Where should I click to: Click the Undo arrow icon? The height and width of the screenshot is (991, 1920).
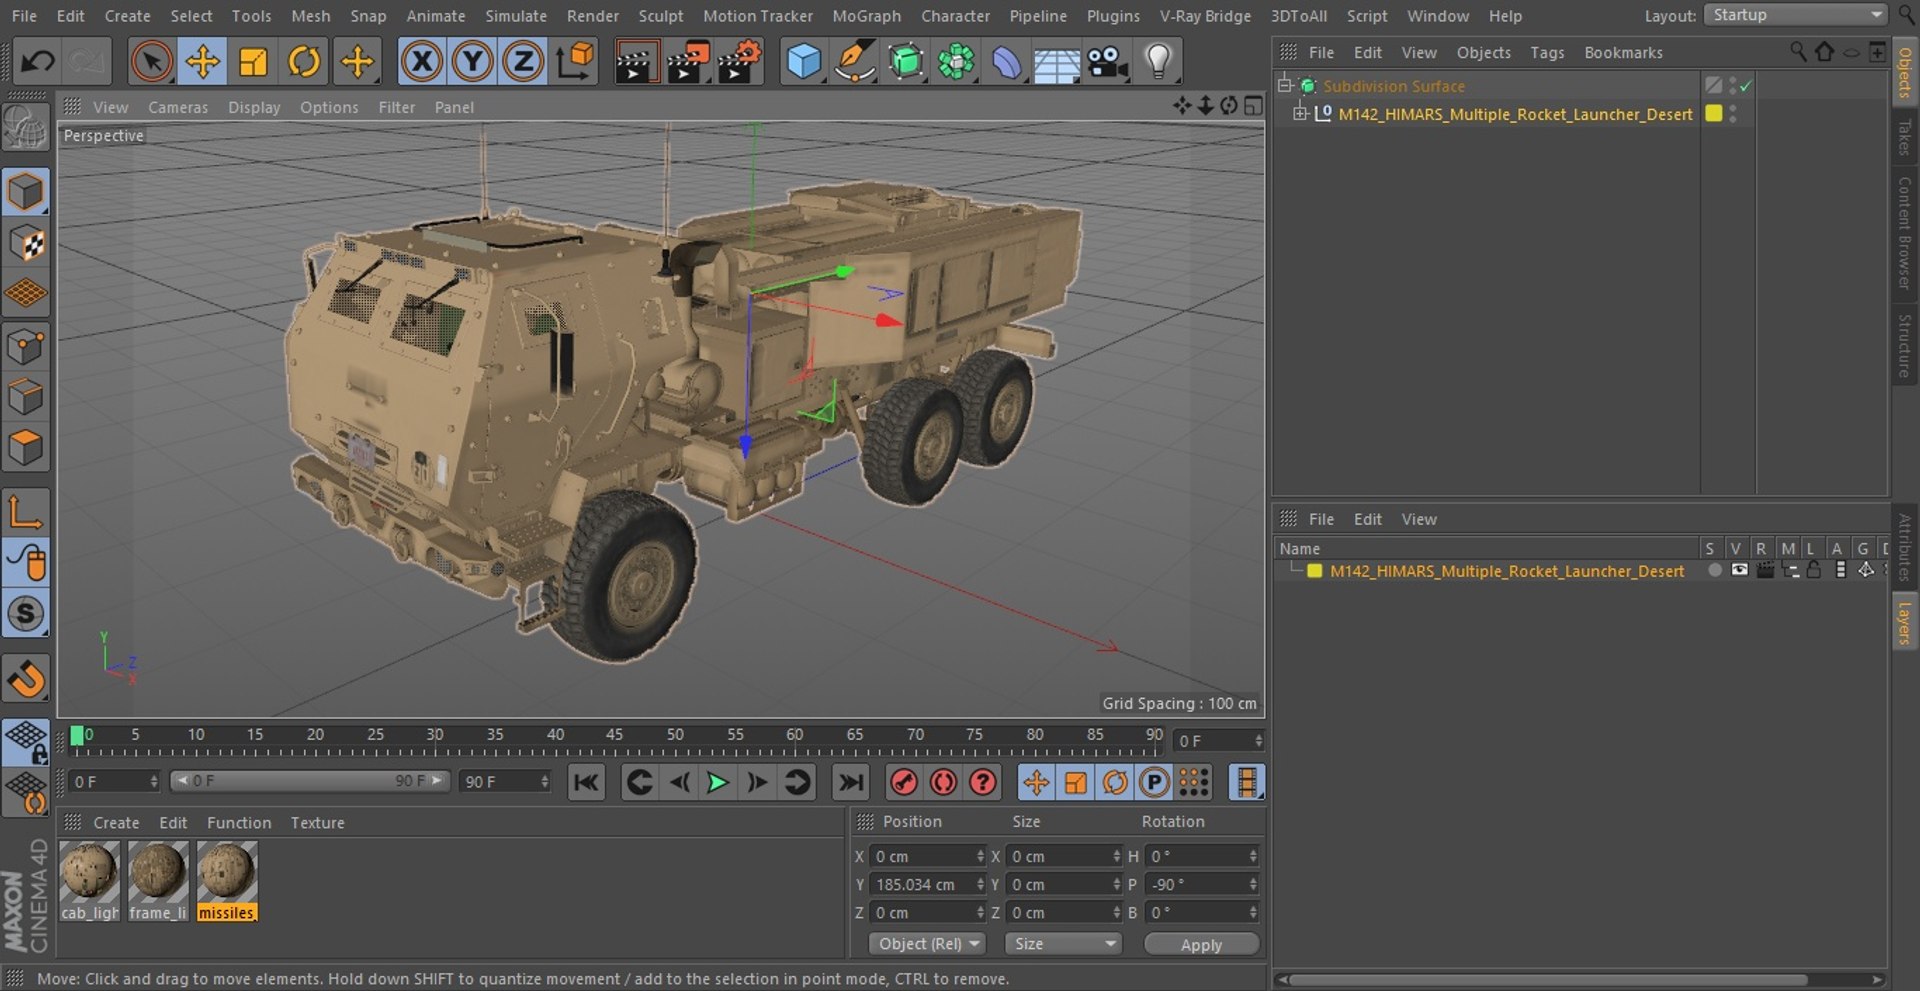pyautogui.click(x=38, y=62)
